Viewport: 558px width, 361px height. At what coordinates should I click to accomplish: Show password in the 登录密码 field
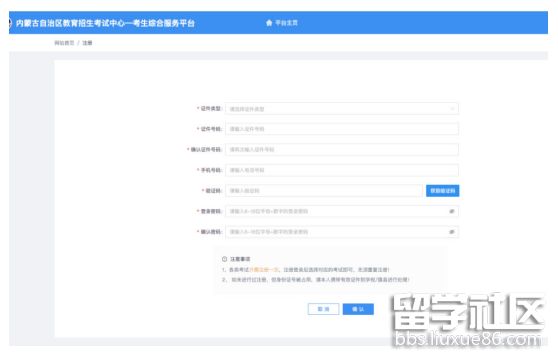click(x=452, y=211)
